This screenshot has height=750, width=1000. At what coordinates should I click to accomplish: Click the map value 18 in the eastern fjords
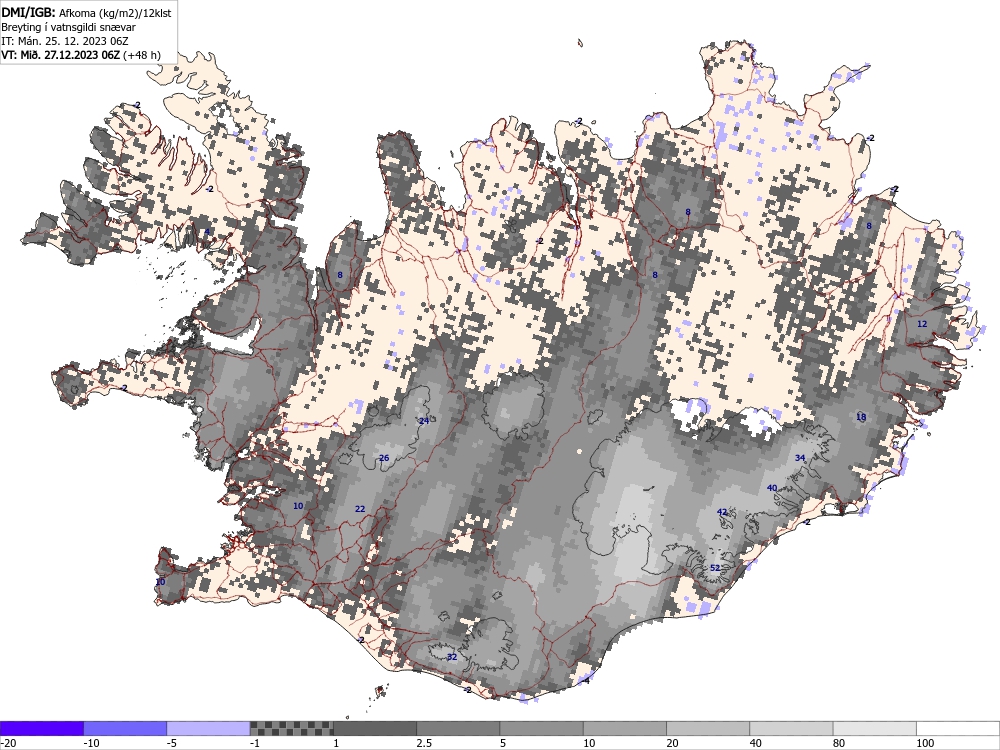861,417
